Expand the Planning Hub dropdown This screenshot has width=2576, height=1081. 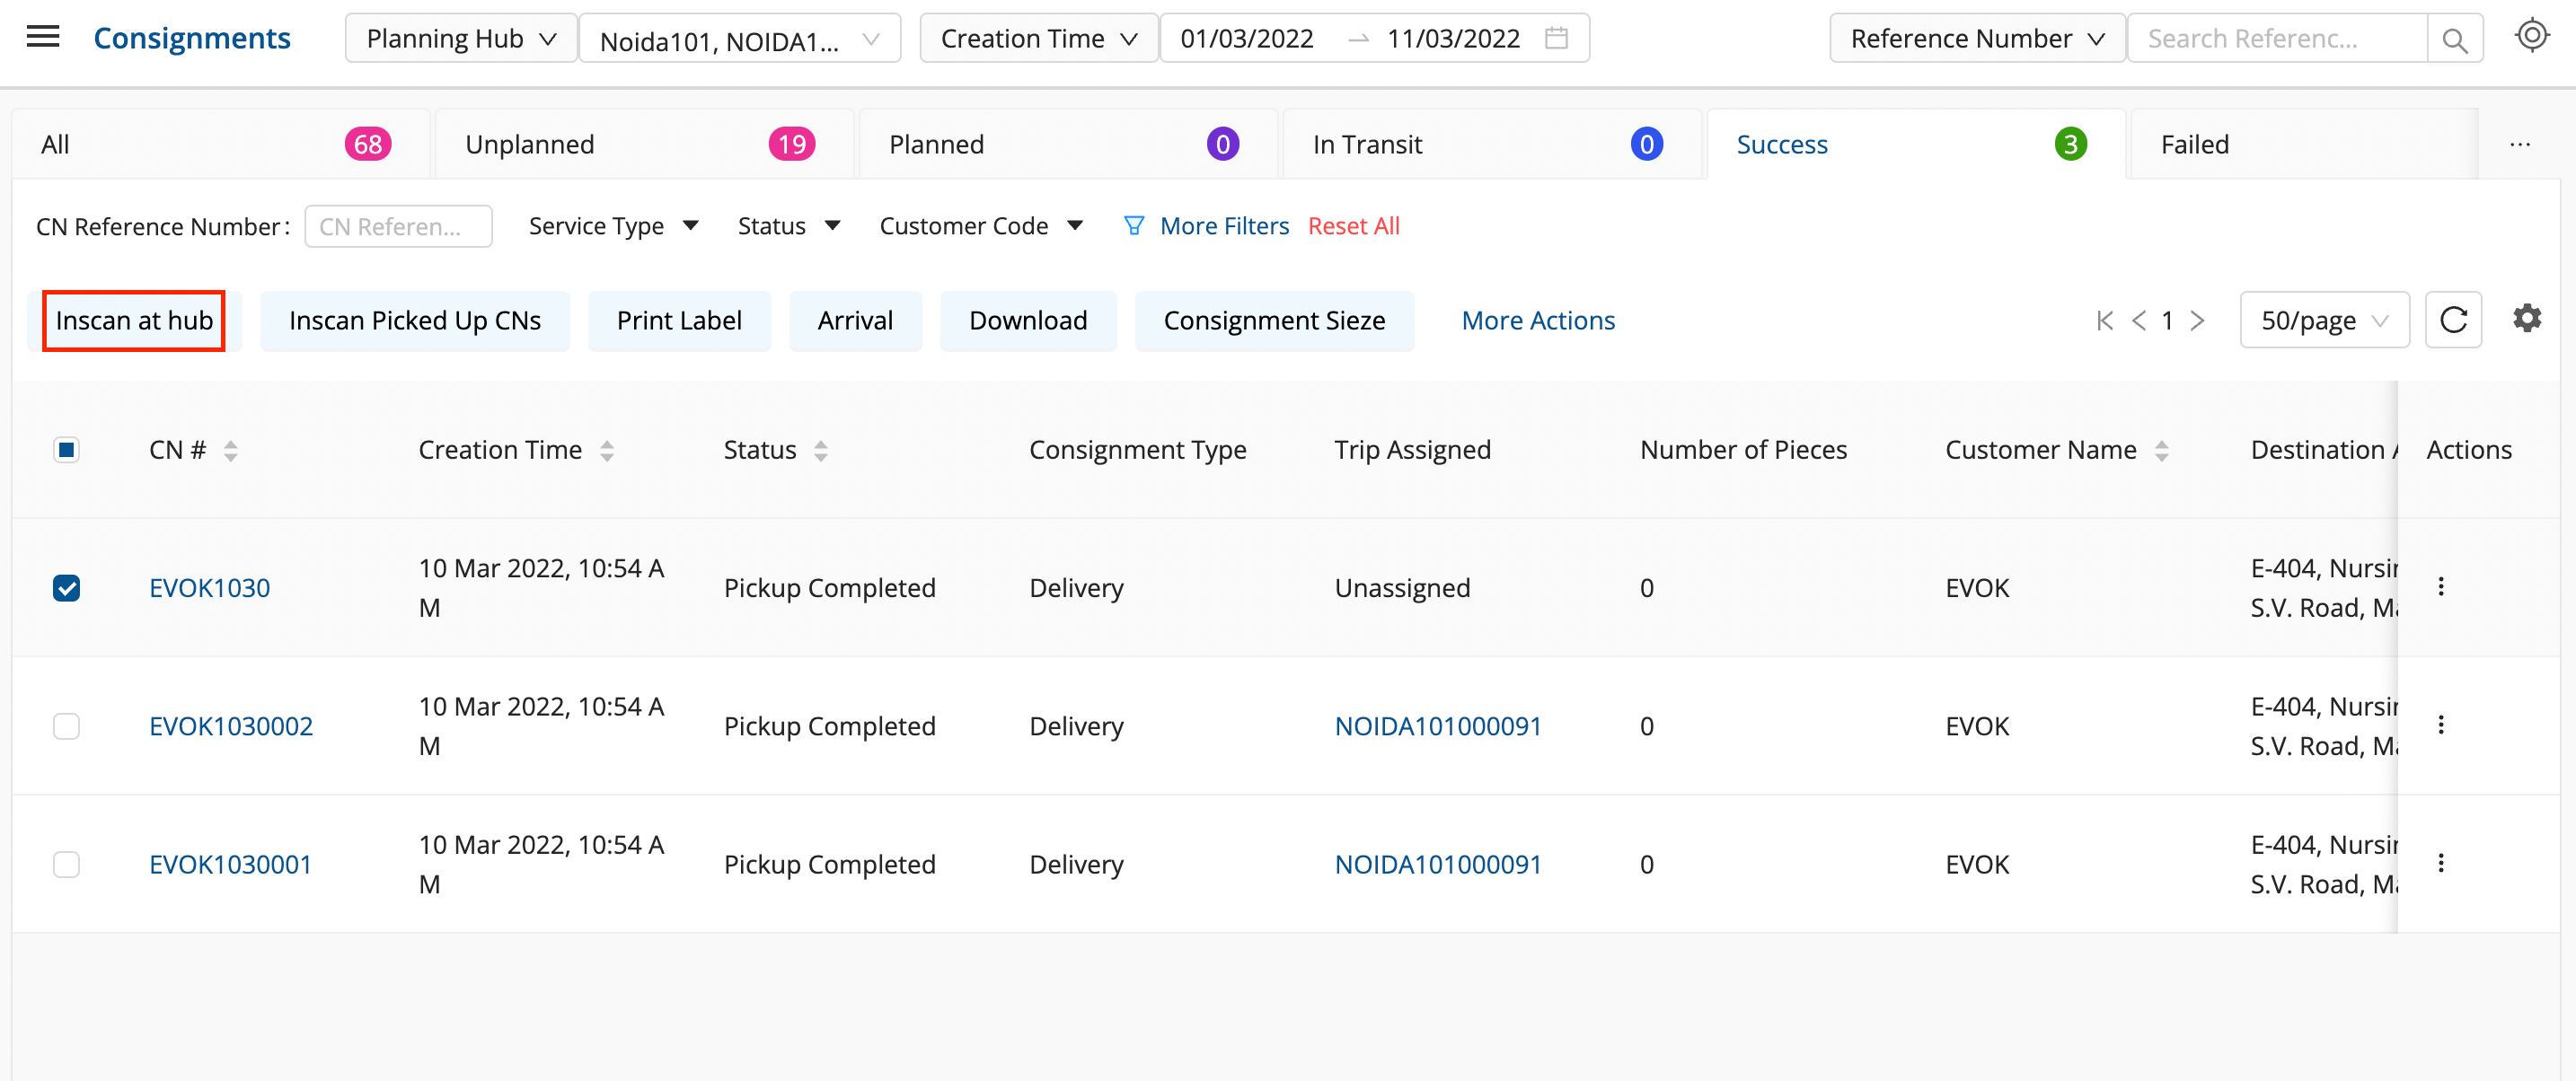[x=461, y=38]
